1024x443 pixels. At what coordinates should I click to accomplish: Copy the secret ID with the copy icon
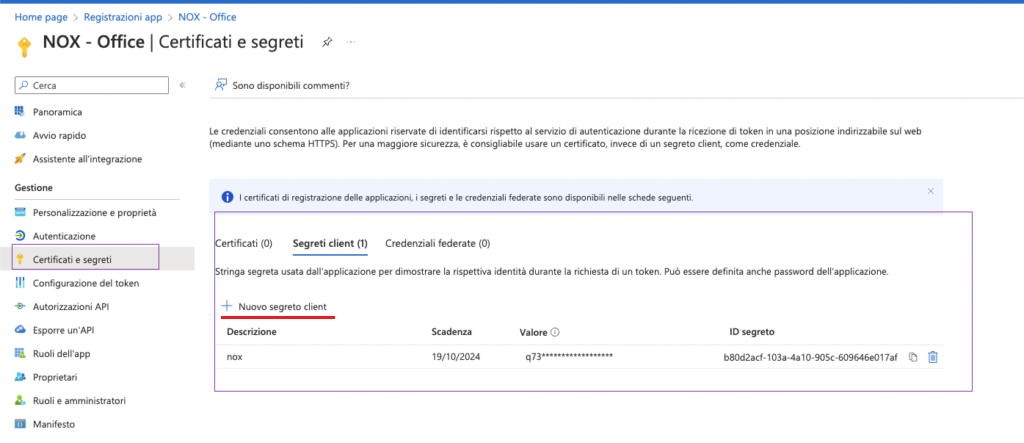pos(914,357)
